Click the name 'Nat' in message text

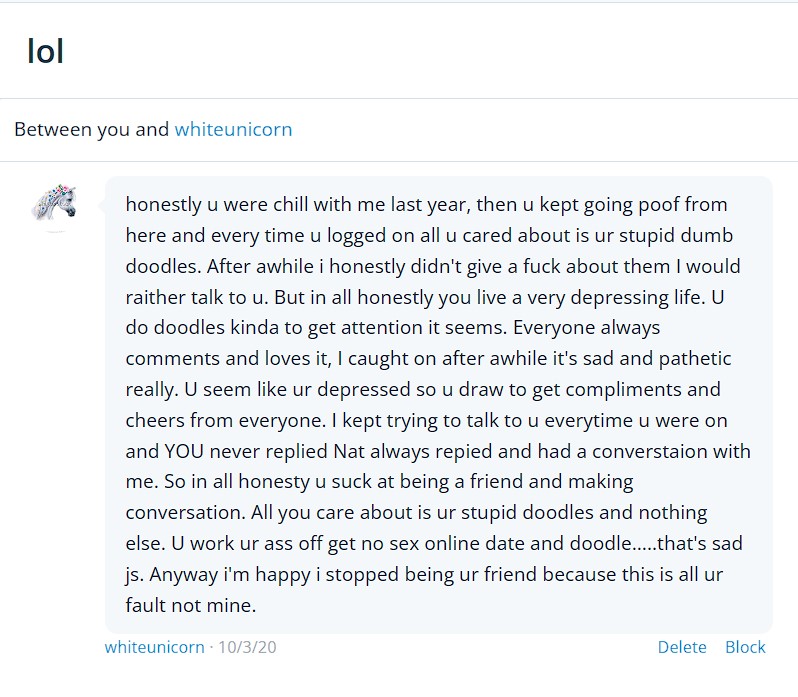click(349, 451)
